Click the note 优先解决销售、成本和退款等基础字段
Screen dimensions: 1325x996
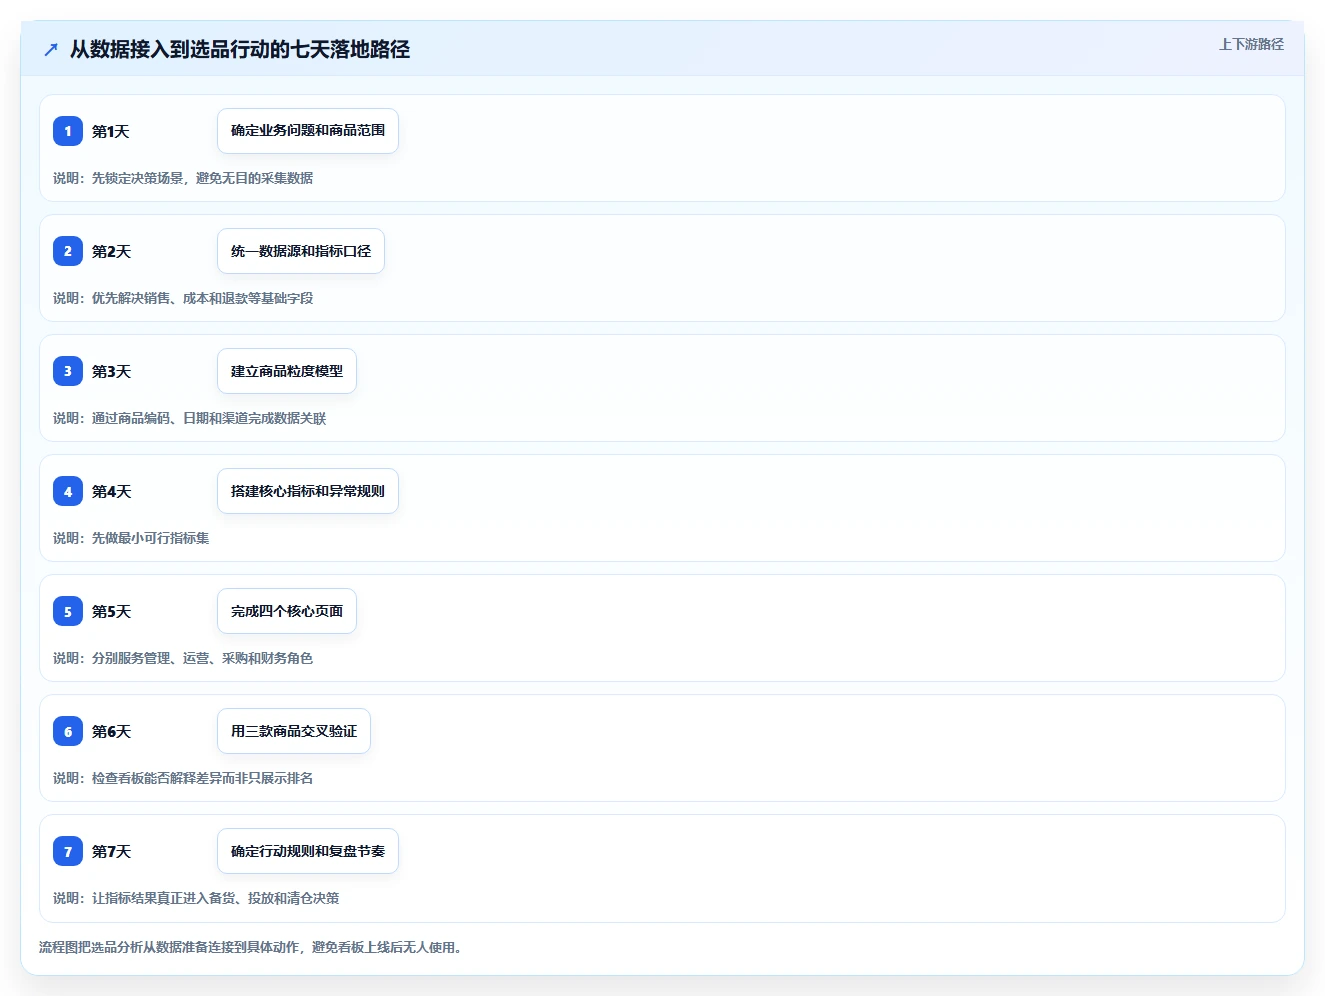pos(202,298)
